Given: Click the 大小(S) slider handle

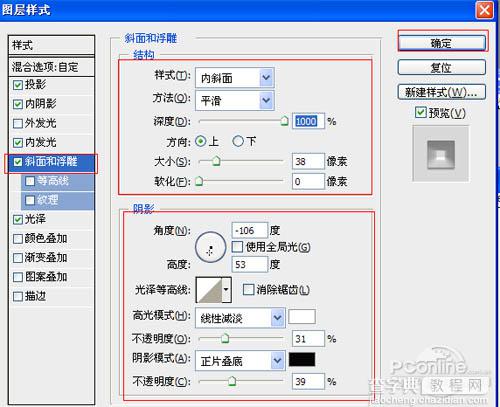Looking at the screenshot, I should [x=216, y=161].
